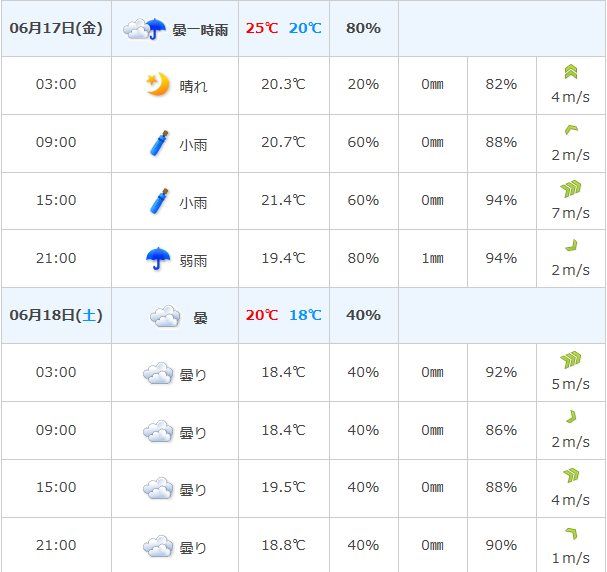Click the cloud icon at 21:00 on June 18
Screen dimensions: 607x572
click(x=158, y=546)
